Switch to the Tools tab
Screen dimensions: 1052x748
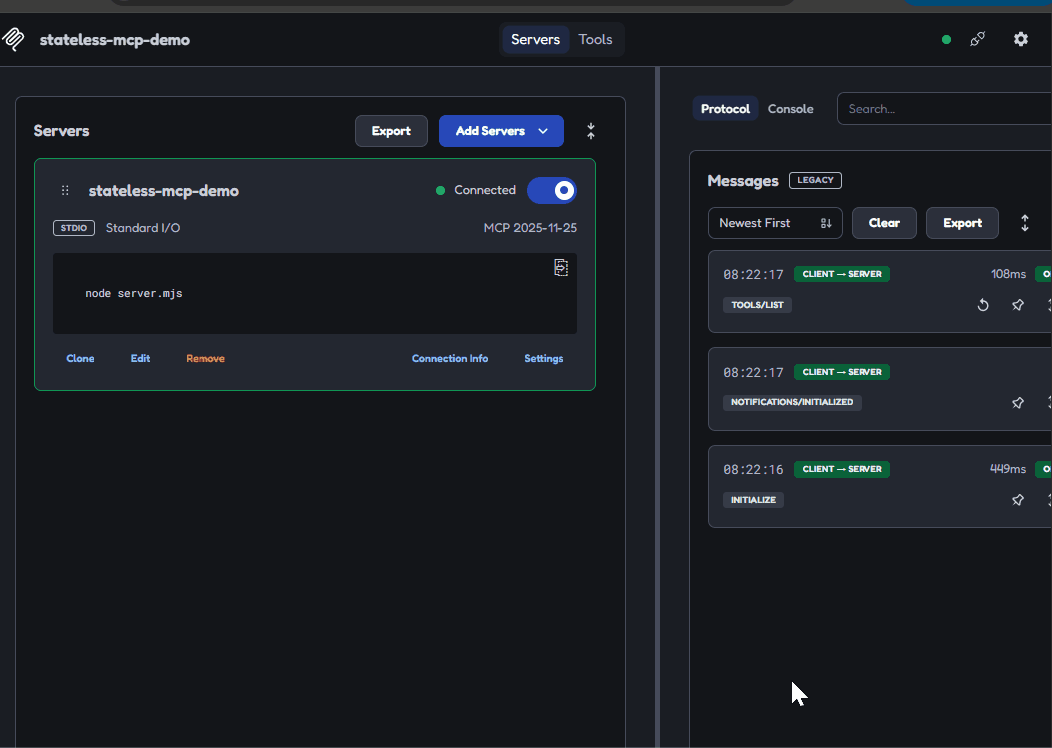[x=595, y=40]
